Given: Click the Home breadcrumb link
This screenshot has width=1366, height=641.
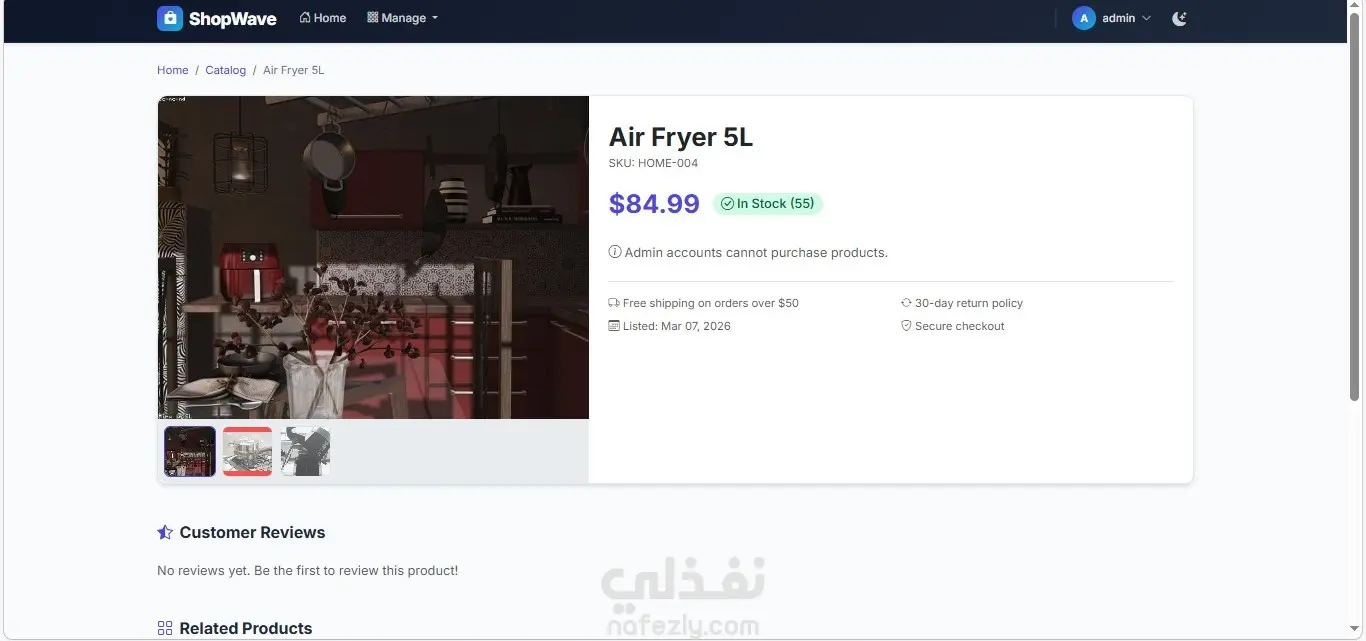Looking at the screenshot, I should (172, 70).
